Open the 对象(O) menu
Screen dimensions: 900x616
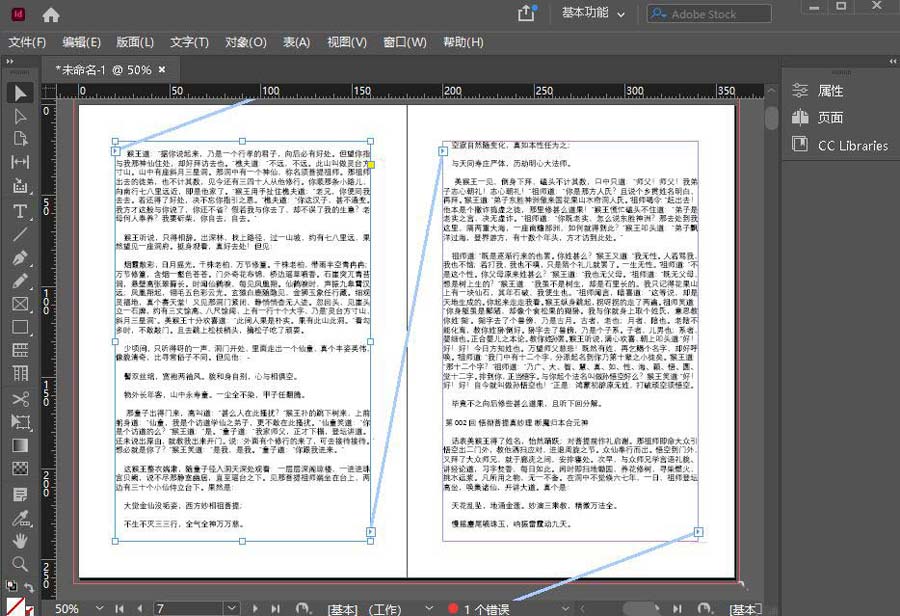246,42
